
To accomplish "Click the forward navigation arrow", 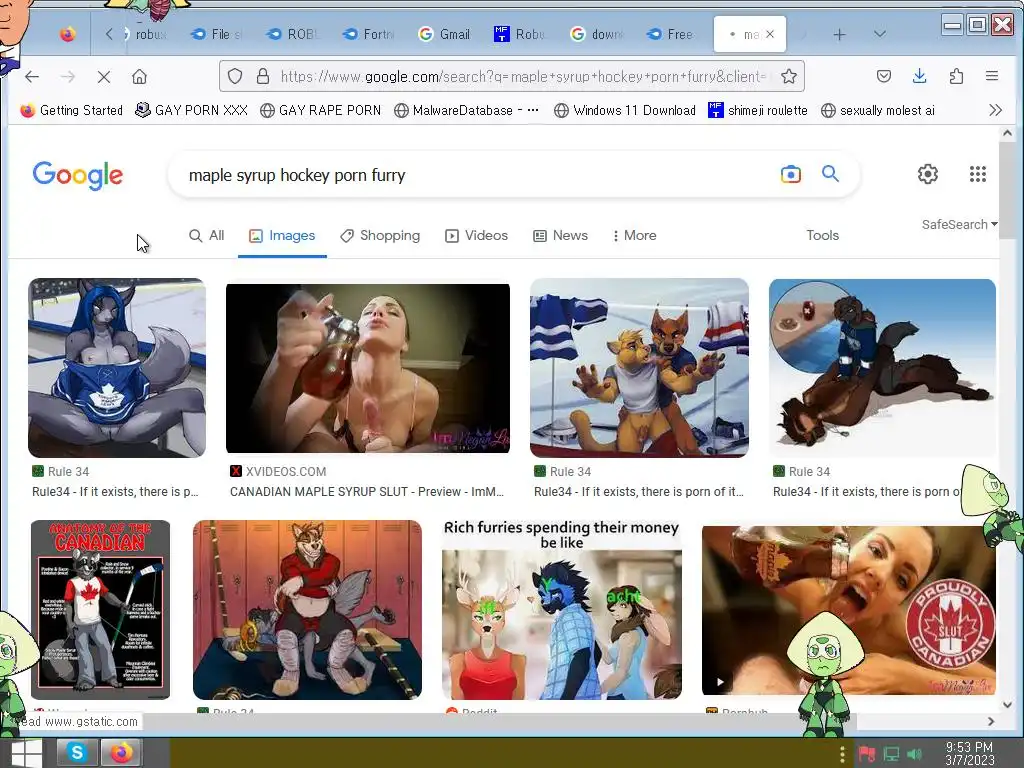I will pyautogui.click(x=68, y=76).
